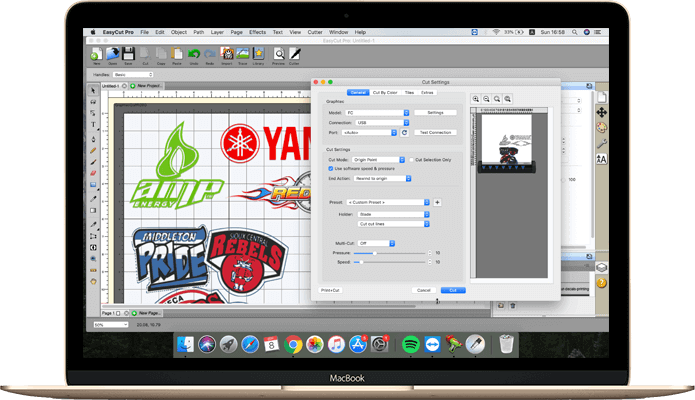Open the Effects menu
This screenshot has width=695, height=400.
[x=258, y=32]
